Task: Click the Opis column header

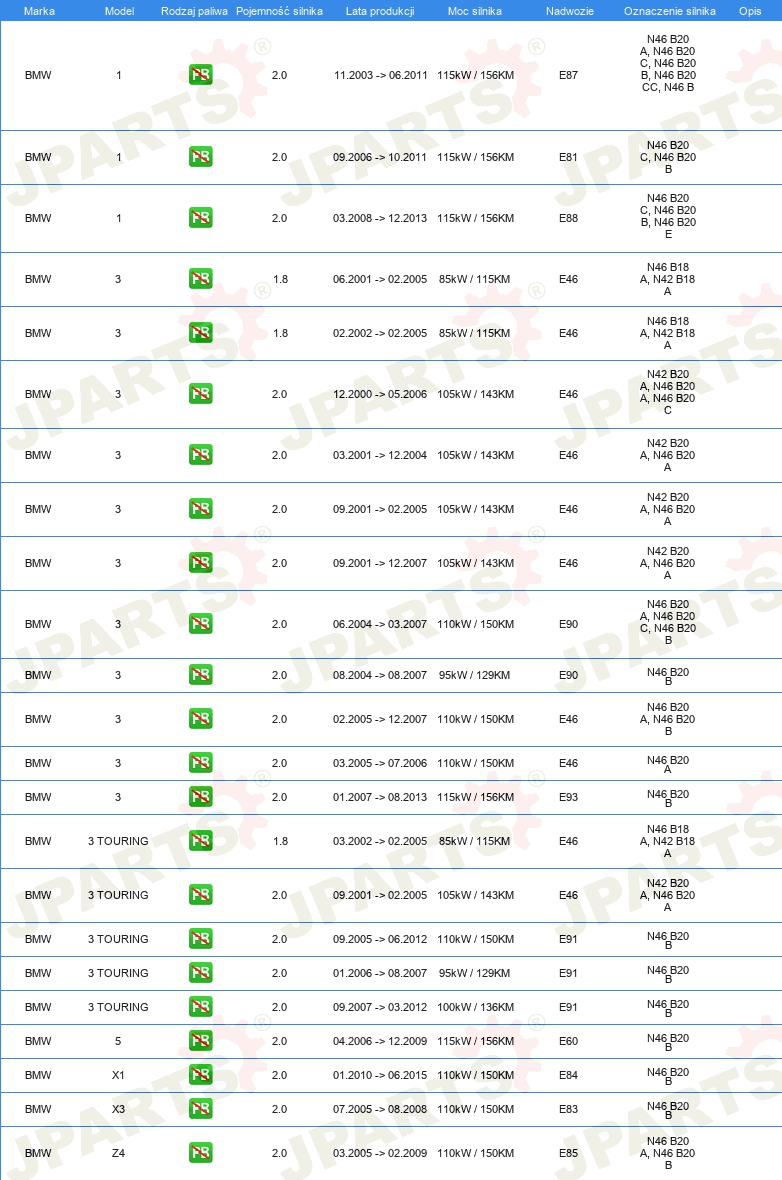Action: [x=750, y=11]
